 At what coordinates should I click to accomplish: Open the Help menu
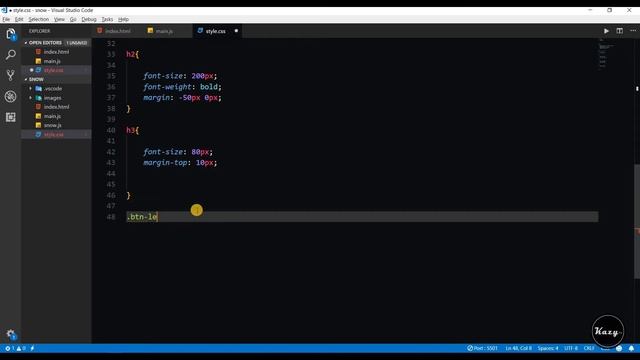tap(123, 19)
